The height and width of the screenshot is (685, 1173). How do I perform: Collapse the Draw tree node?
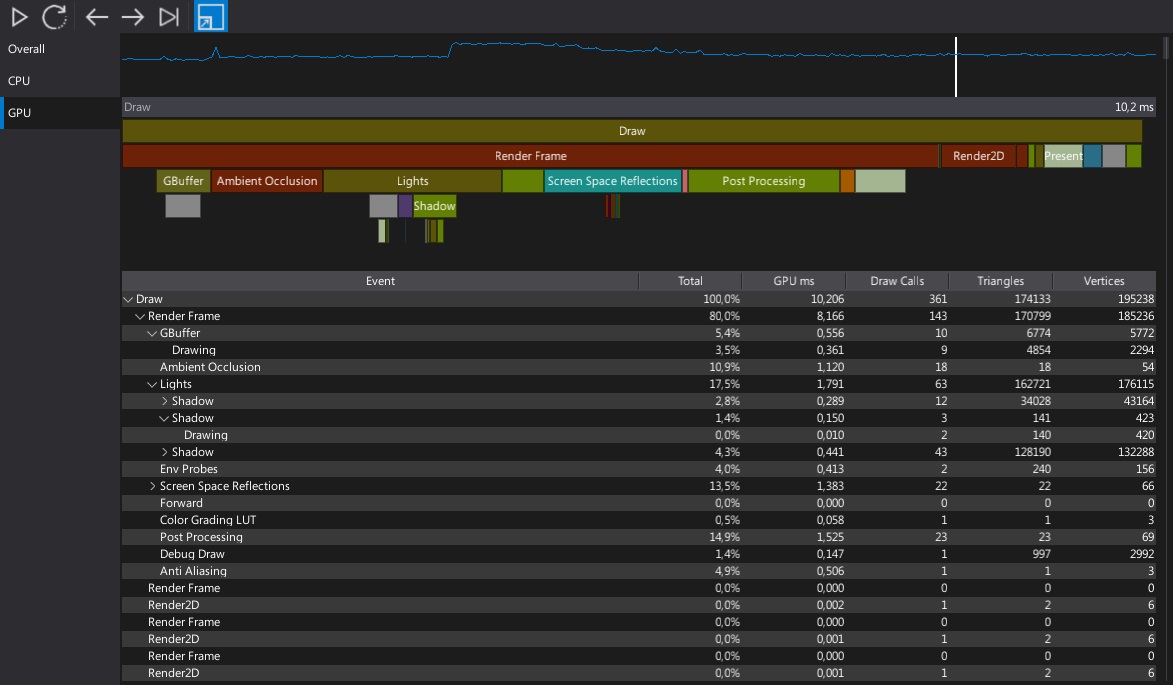point(128,298)
